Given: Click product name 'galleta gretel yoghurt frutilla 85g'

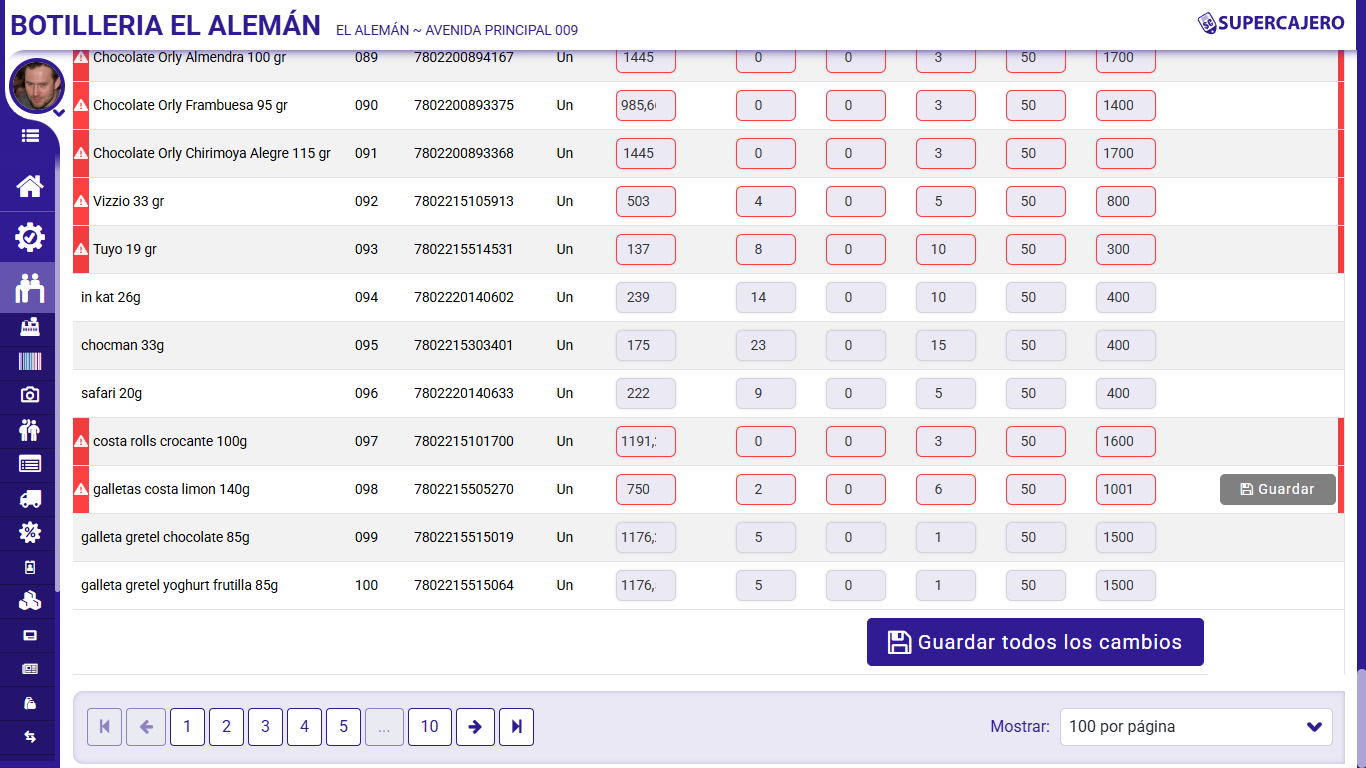Looking at the screenshot, I should [x=179, y=585].
